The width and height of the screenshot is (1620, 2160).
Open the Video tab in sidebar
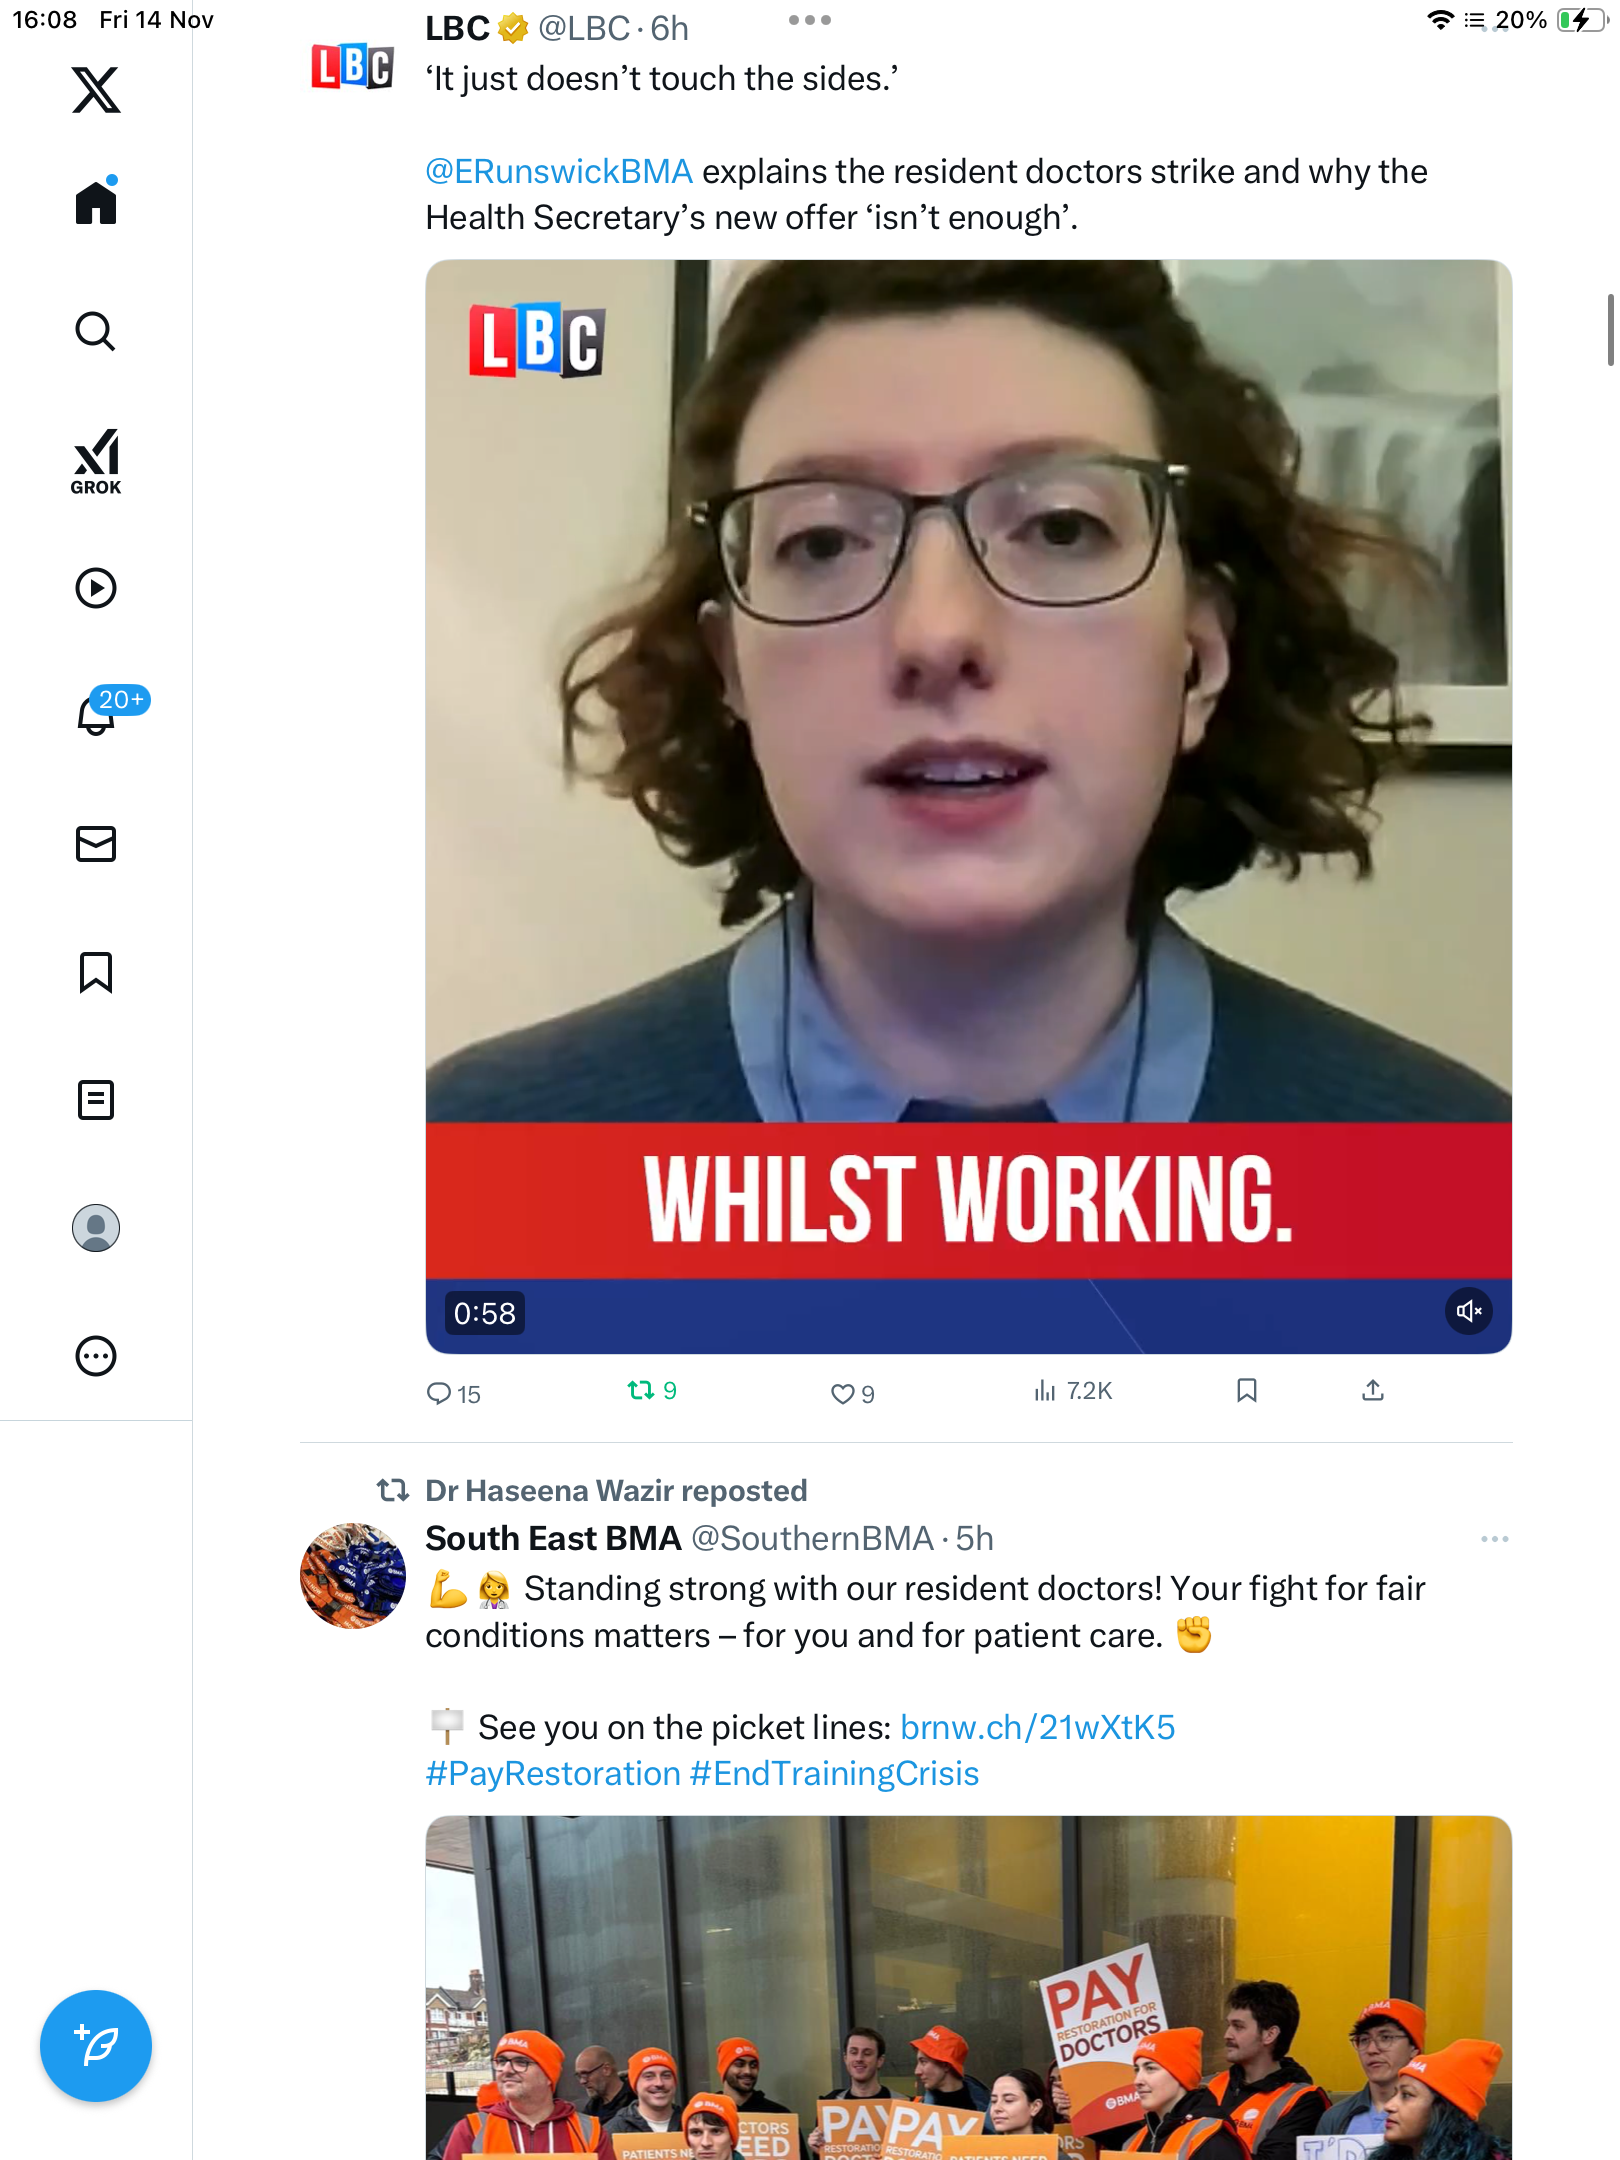tap(96, 588)
